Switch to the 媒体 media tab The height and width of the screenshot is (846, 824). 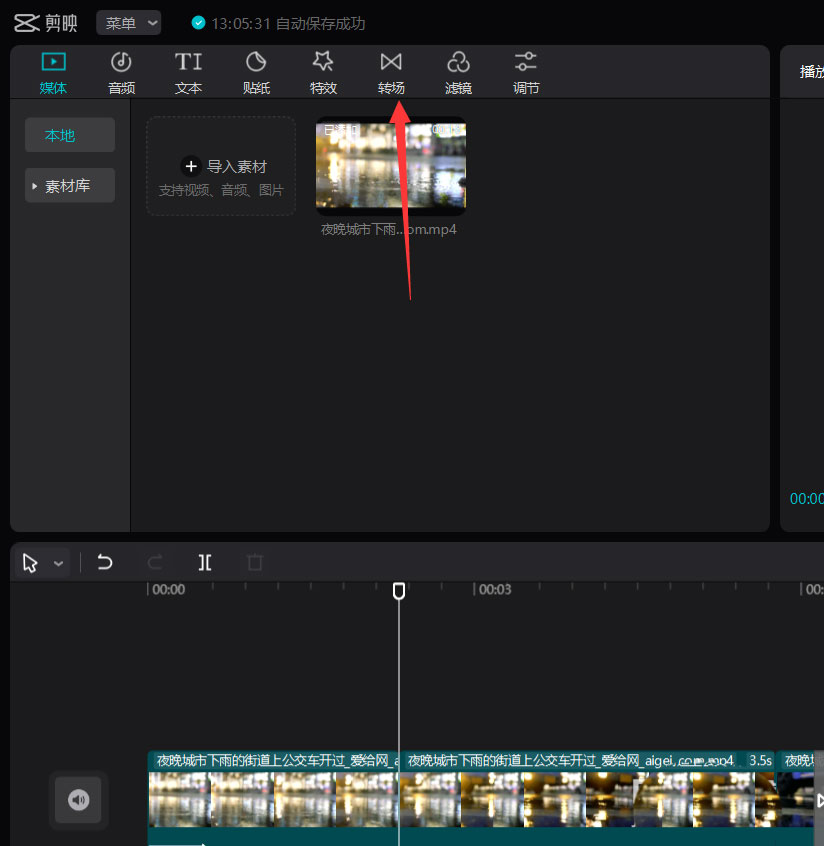pyautogui.click(x=53, y=74)
